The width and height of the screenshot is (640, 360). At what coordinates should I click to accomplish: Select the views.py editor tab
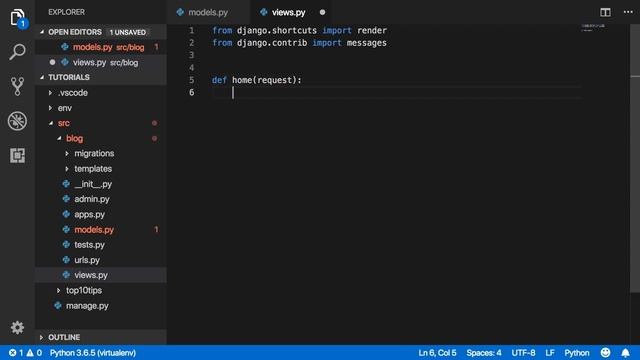(288, 12)
